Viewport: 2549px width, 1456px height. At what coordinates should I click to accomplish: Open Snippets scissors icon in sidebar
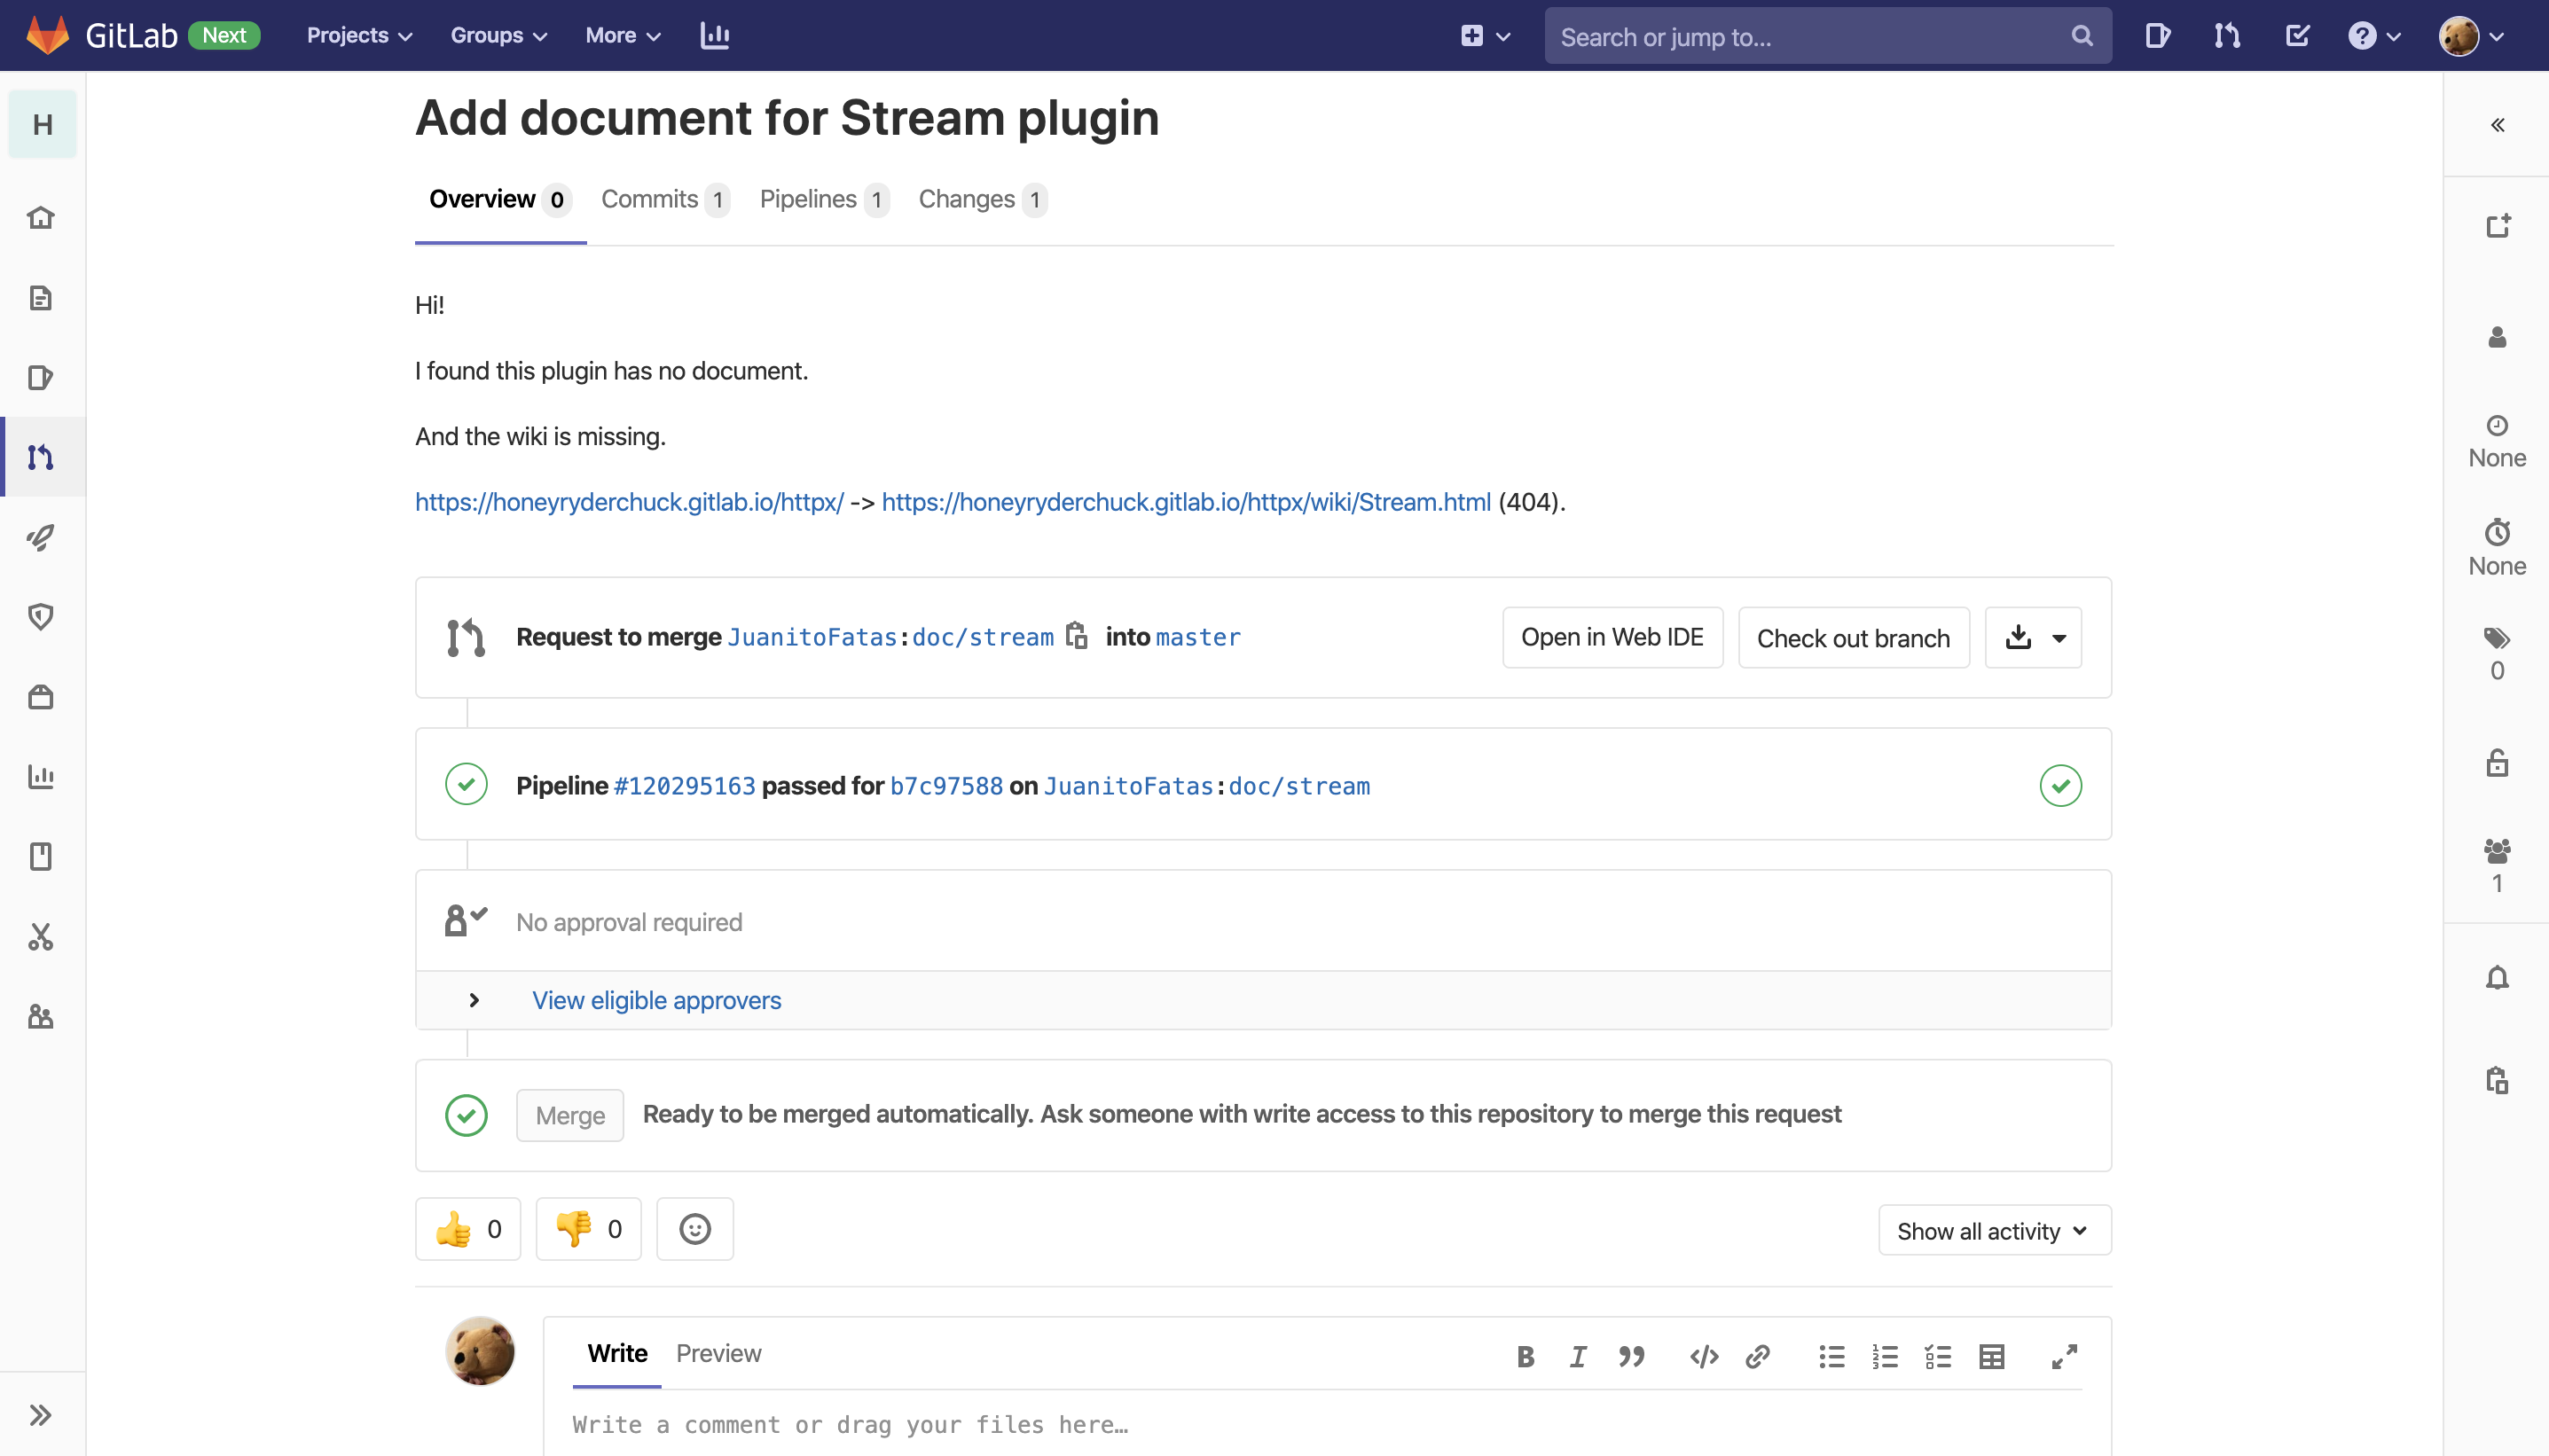click(x=41, y=937)
